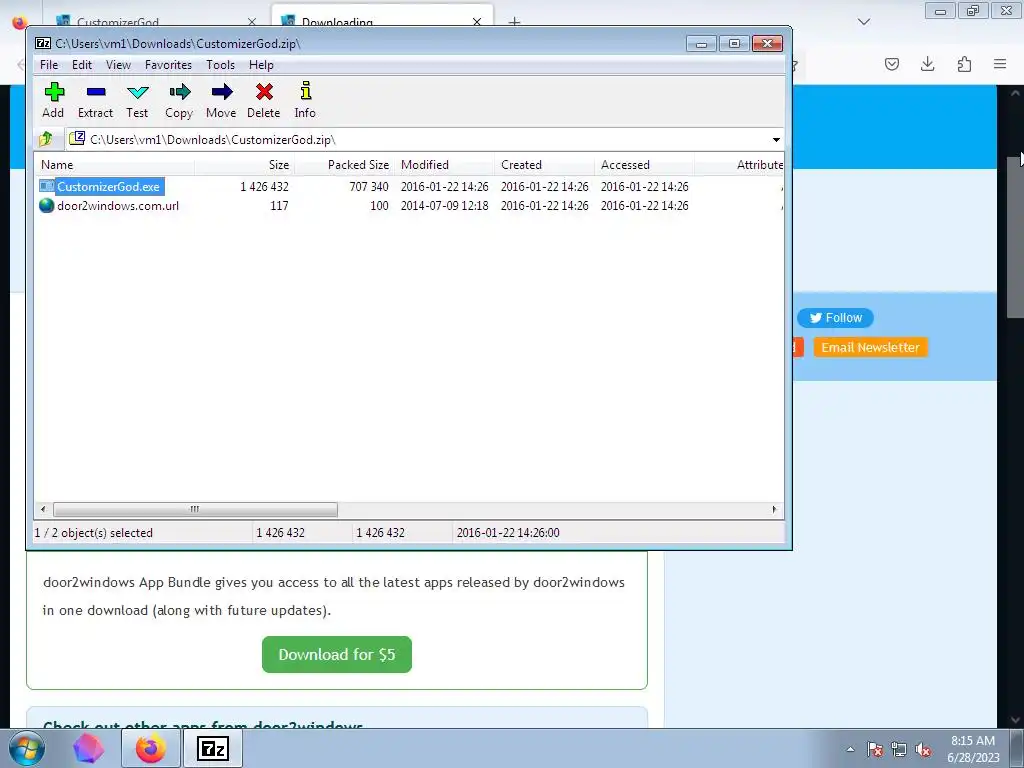The image size is (1024, 768).
Task: Open the clock showing 8:15 AM
Action: [x=973, y=749]
